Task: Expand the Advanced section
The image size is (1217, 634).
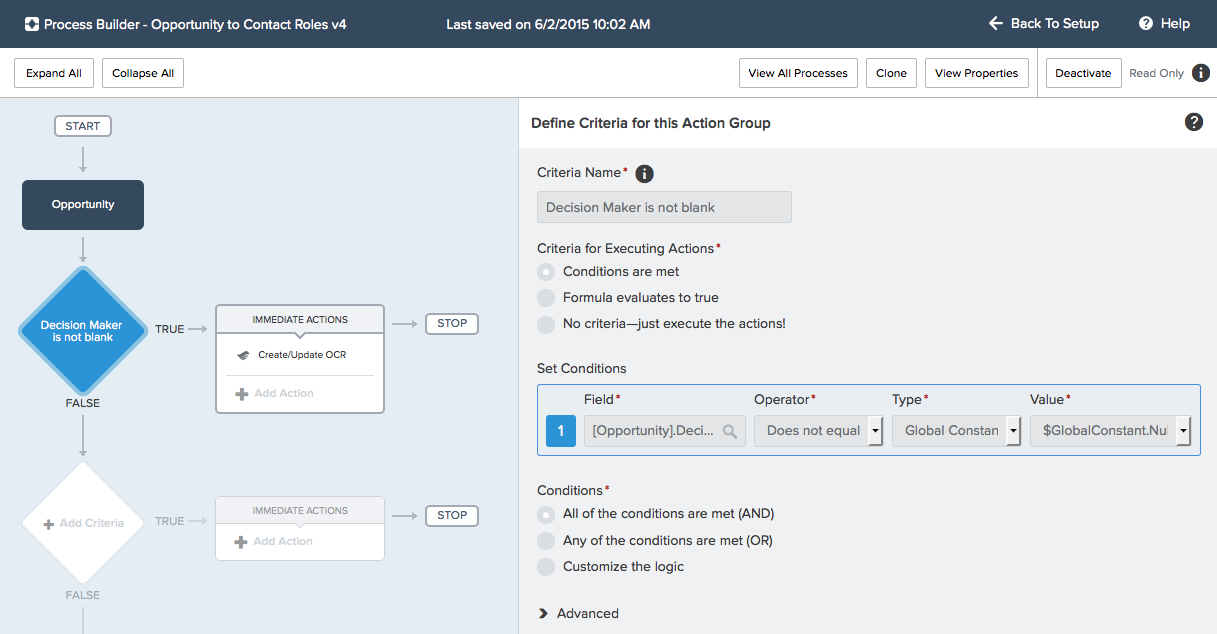Action: (x=578, y=613)
